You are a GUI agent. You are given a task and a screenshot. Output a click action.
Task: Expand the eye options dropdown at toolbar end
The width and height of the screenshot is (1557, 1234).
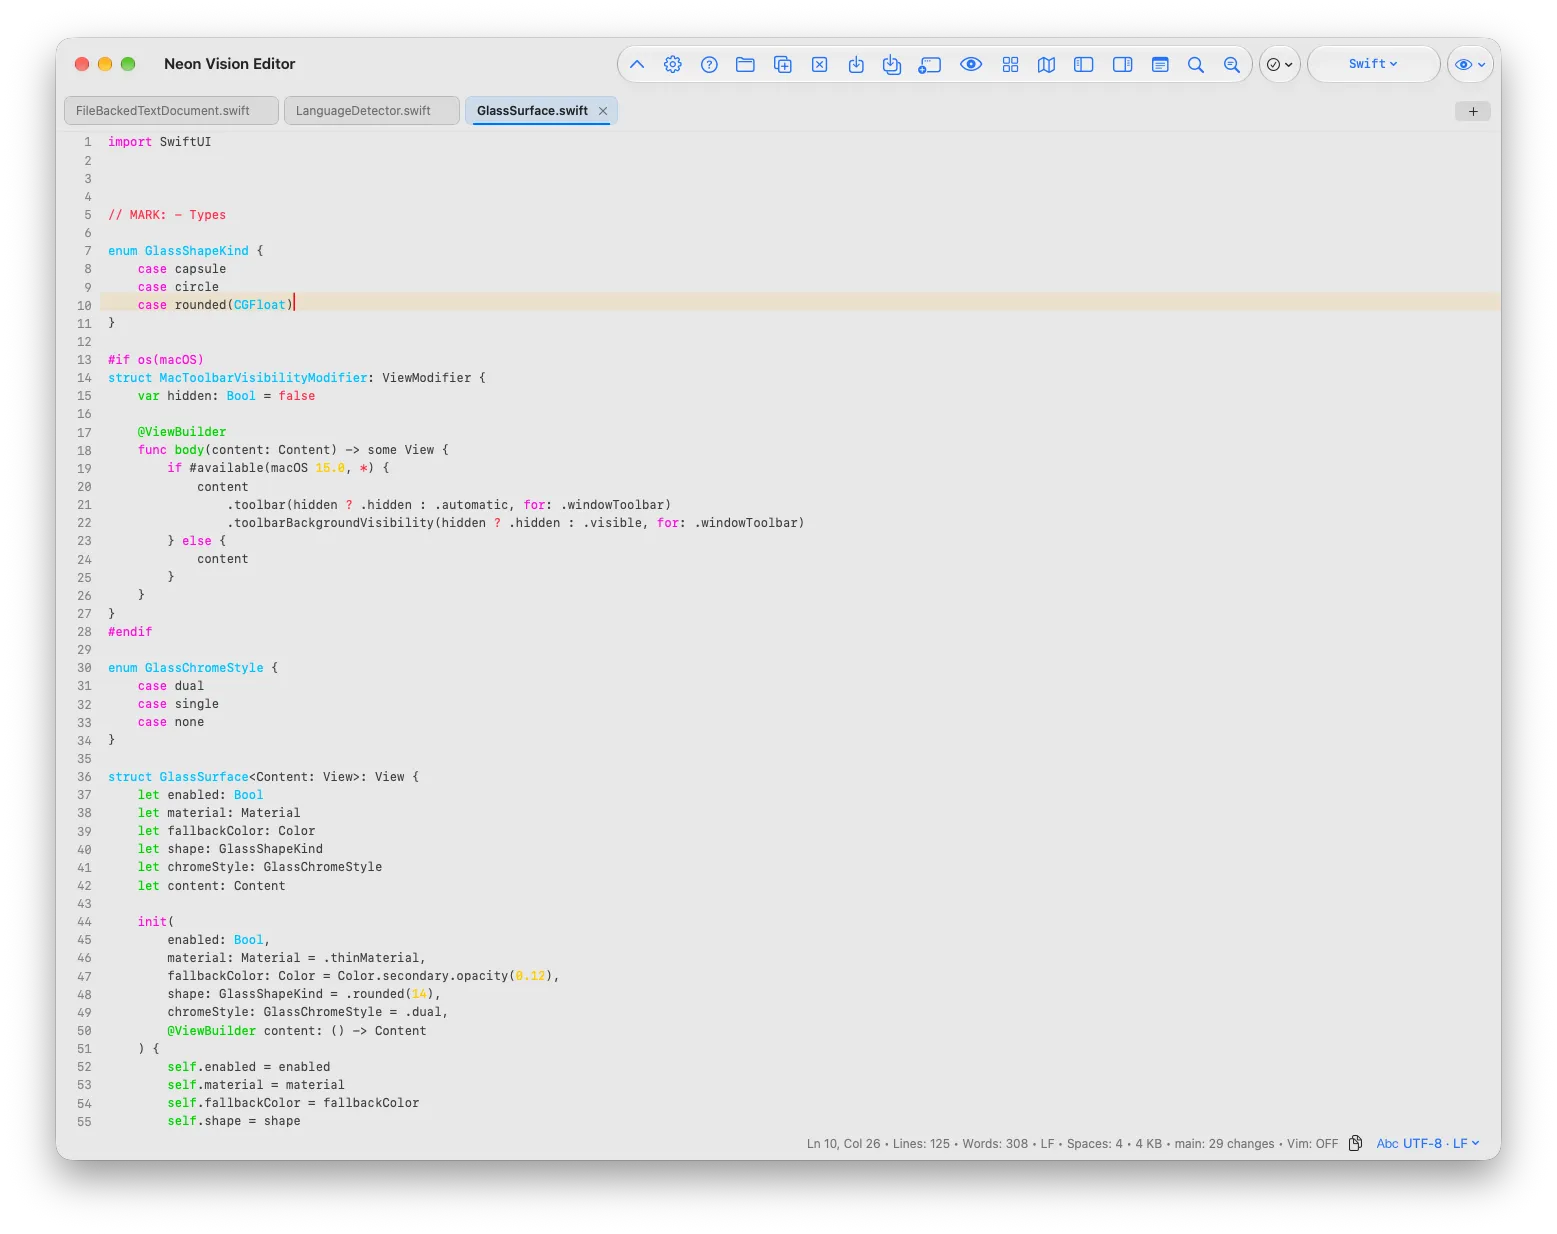click(x=1470, y=64)
